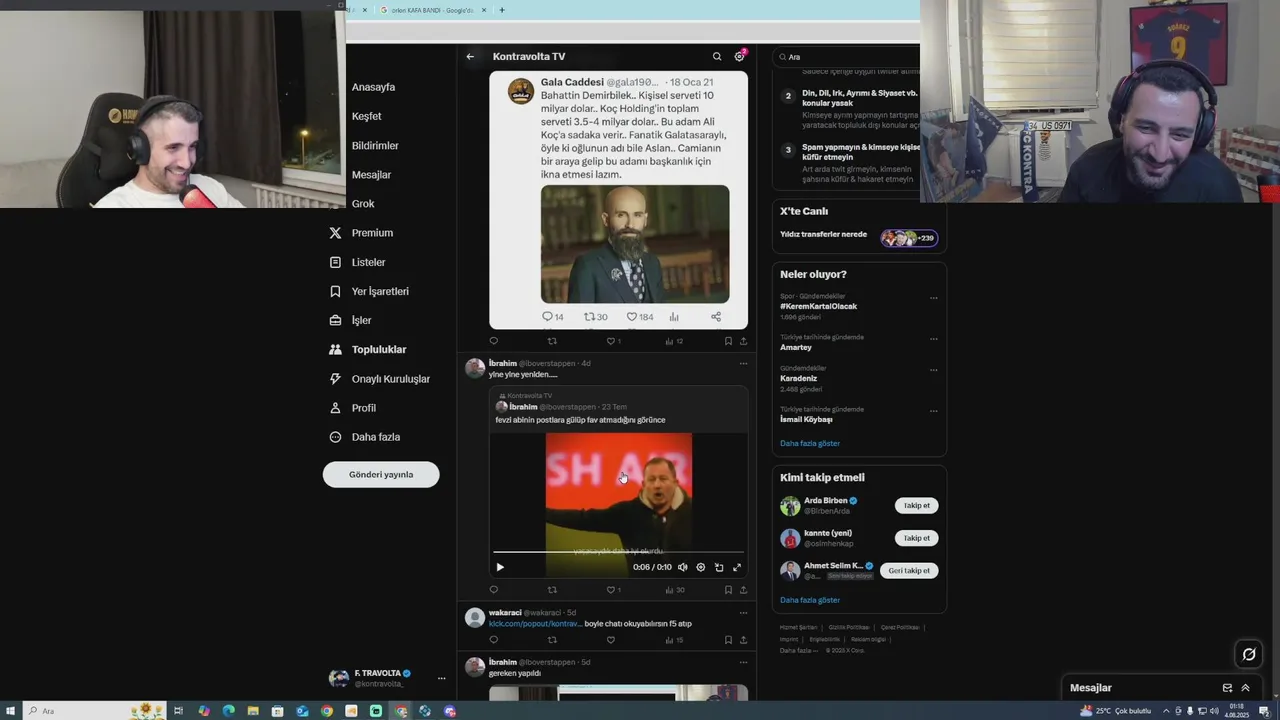Screen dimensions: 1280x720
Task: Bookmark wakaraci's post
Action: (728, 640)
